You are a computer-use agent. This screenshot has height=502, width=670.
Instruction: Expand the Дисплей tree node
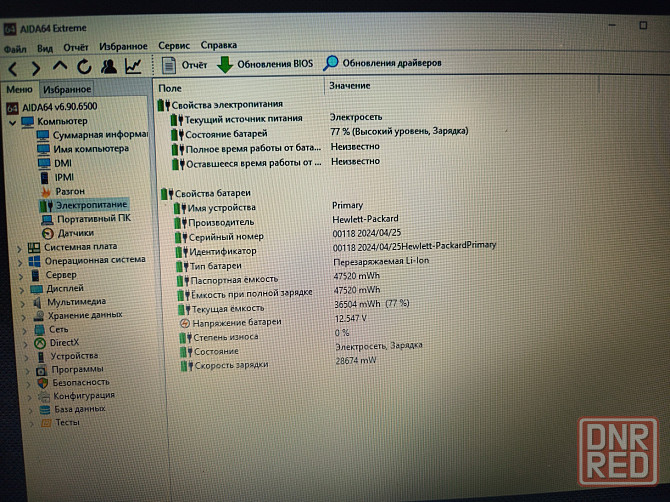click(x=22, y=288)
